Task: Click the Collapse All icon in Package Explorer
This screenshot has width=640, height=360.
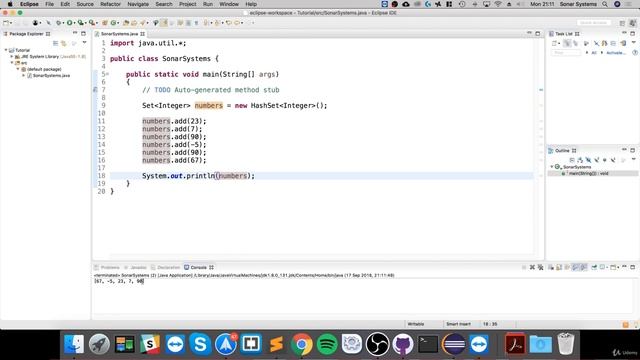Action: tap(56, 43)
